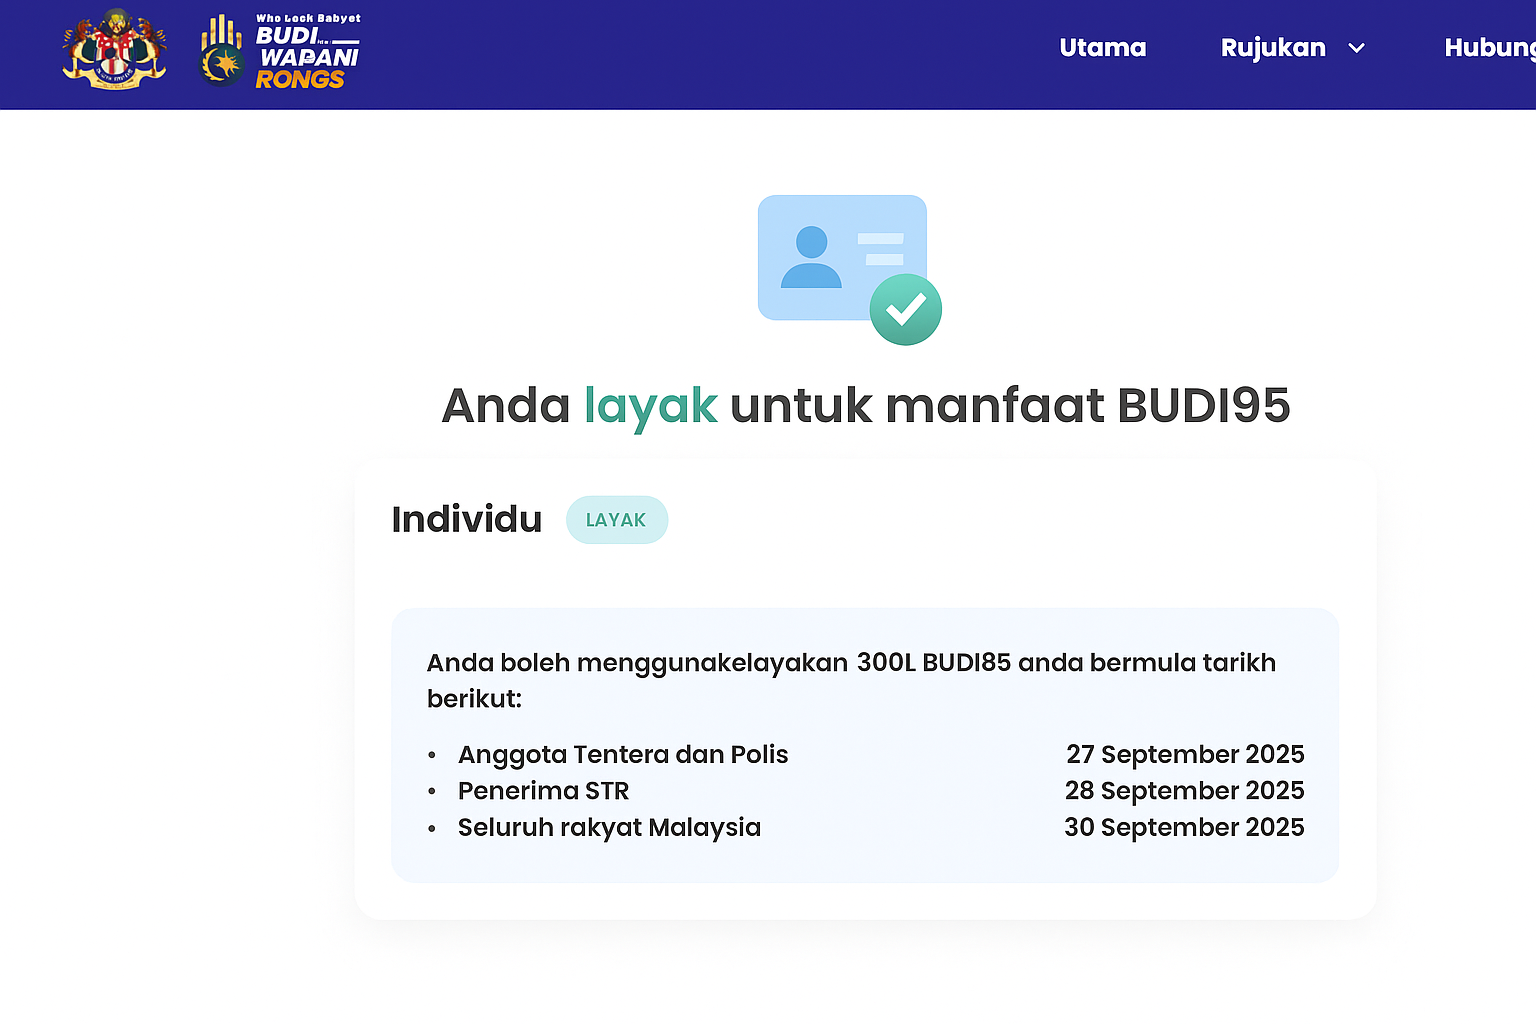Open the Rujukan menu

pos(1272,48)
